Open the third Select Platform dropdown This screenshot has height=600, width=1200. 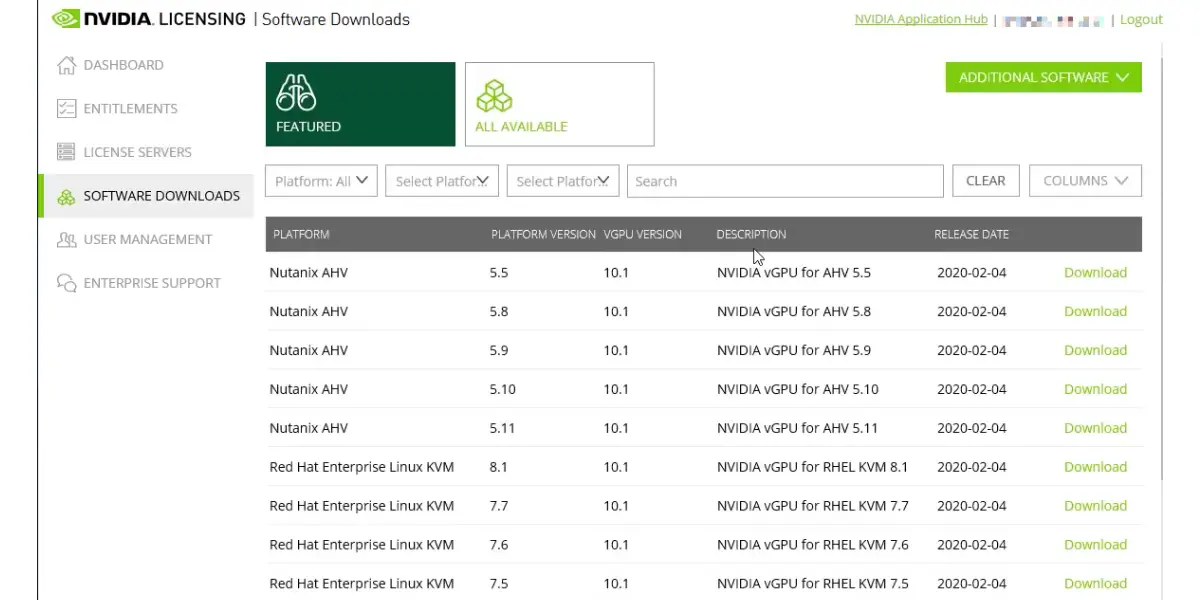coord(563,181)
